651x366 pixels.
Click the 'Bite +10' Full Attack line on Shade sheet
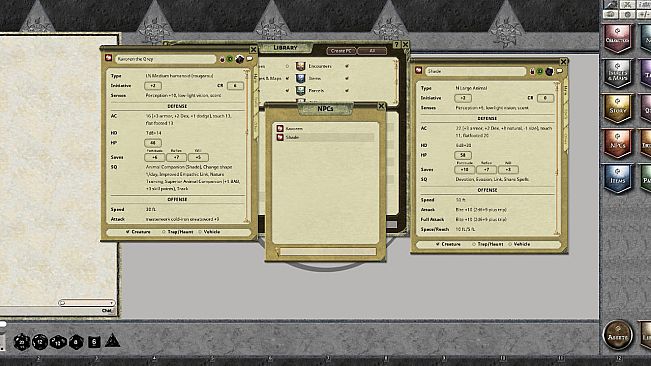[481, 219]
